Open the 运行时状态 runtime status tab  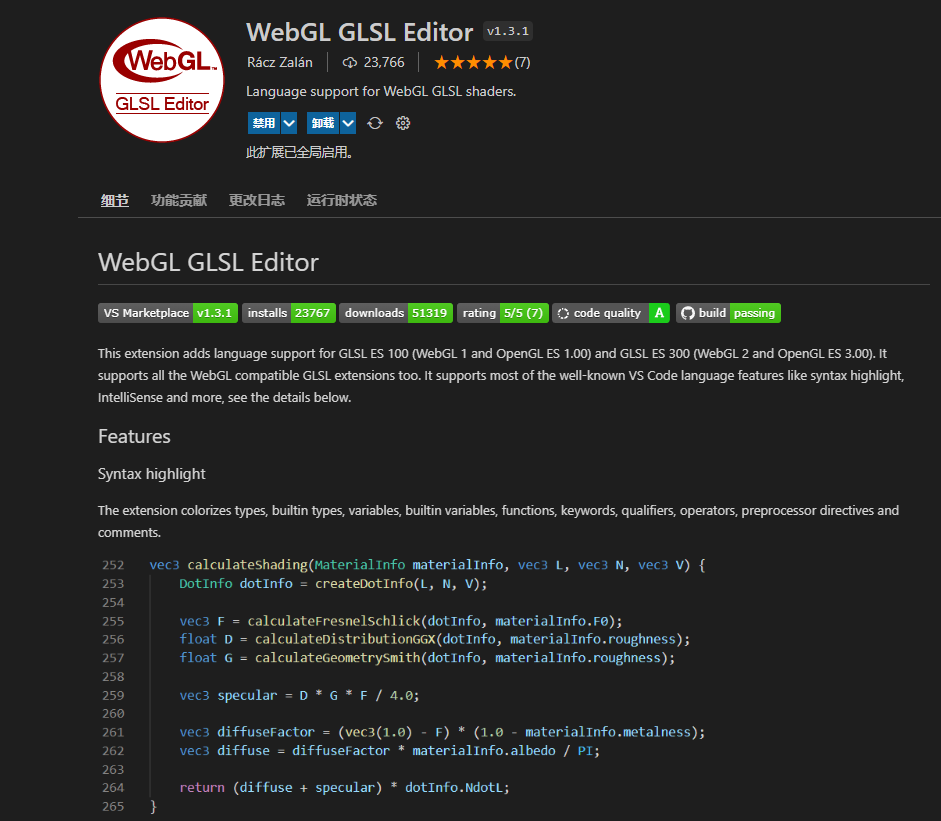click(341, 200)
